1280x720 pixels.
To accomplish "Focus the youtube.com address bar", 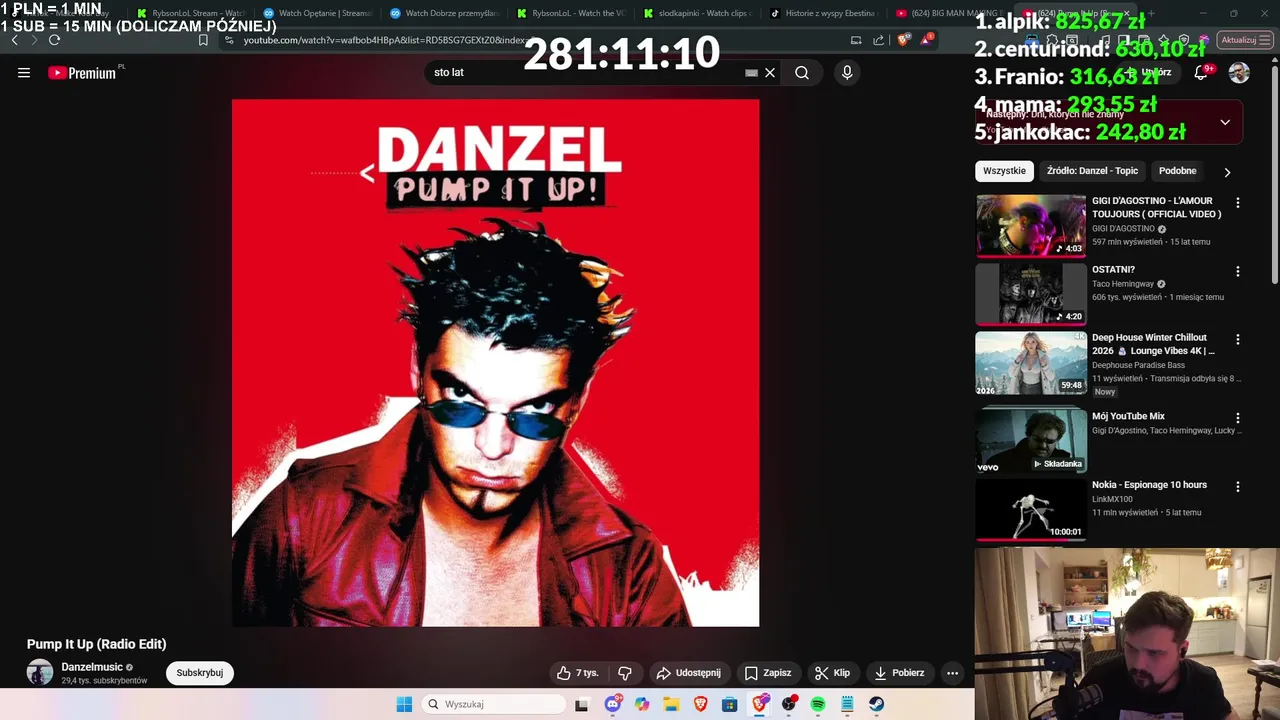I will click(530, 40).
